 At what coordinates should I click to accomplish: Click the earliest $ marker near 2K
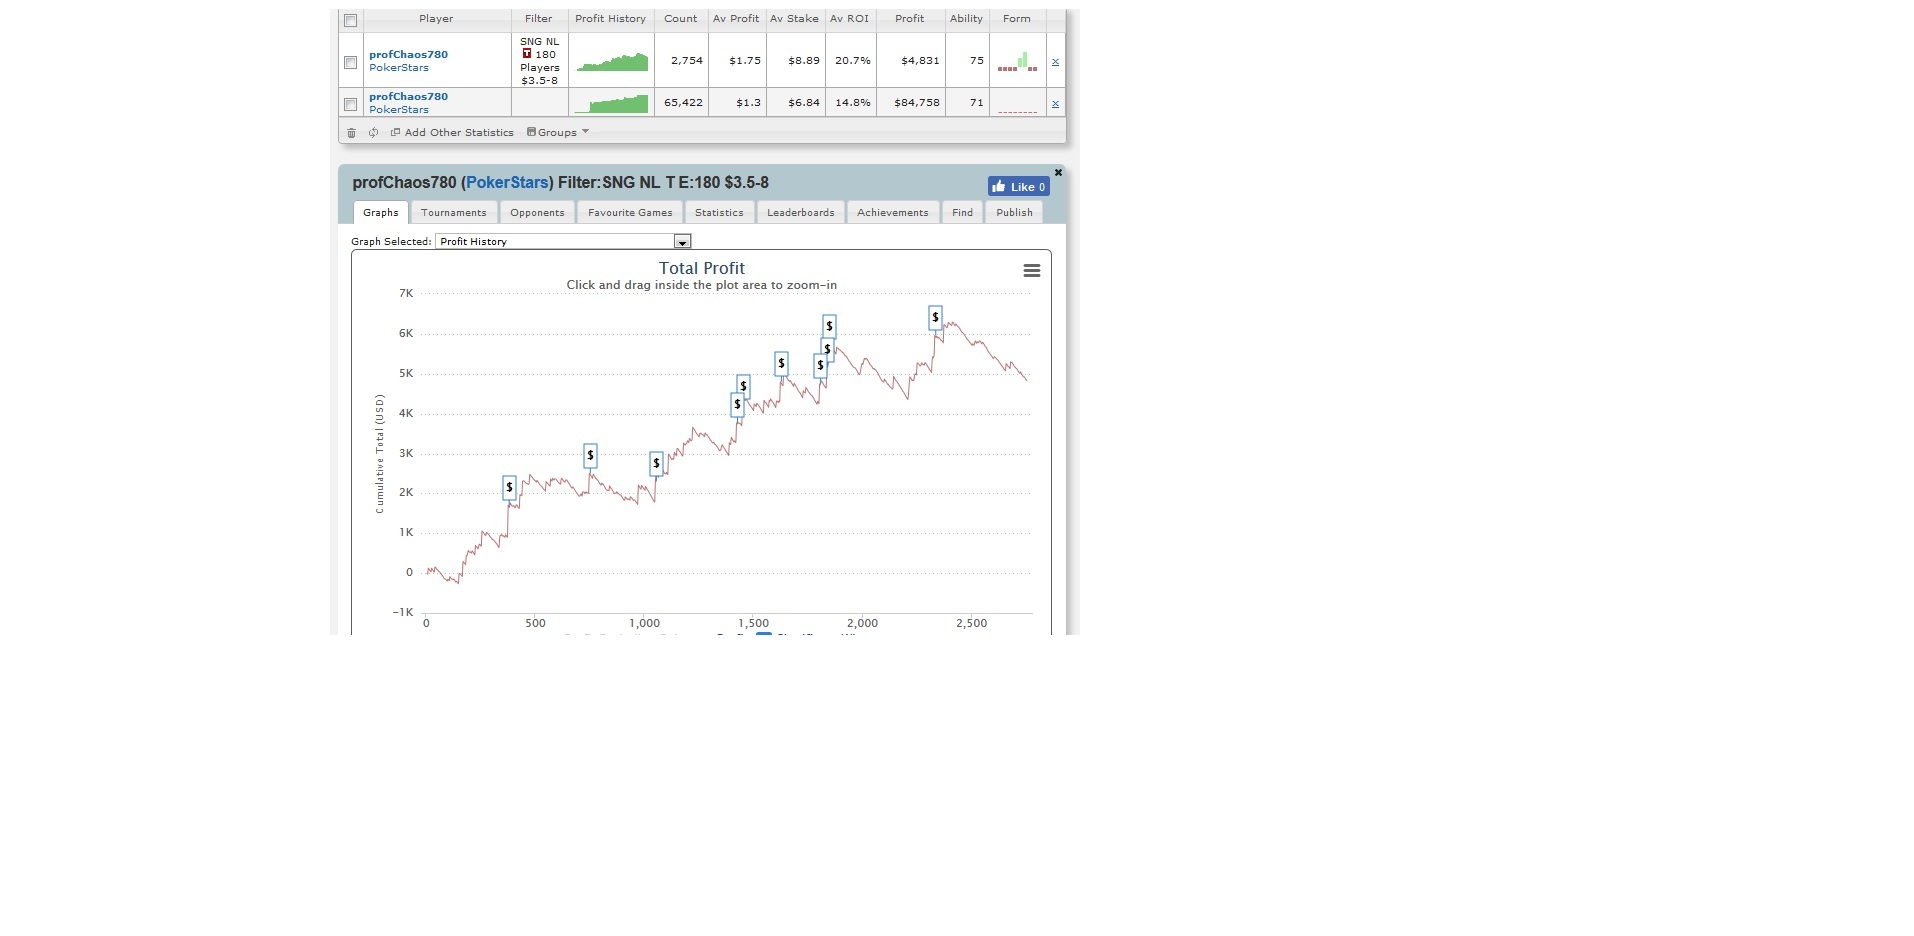[x=509, y=488]
